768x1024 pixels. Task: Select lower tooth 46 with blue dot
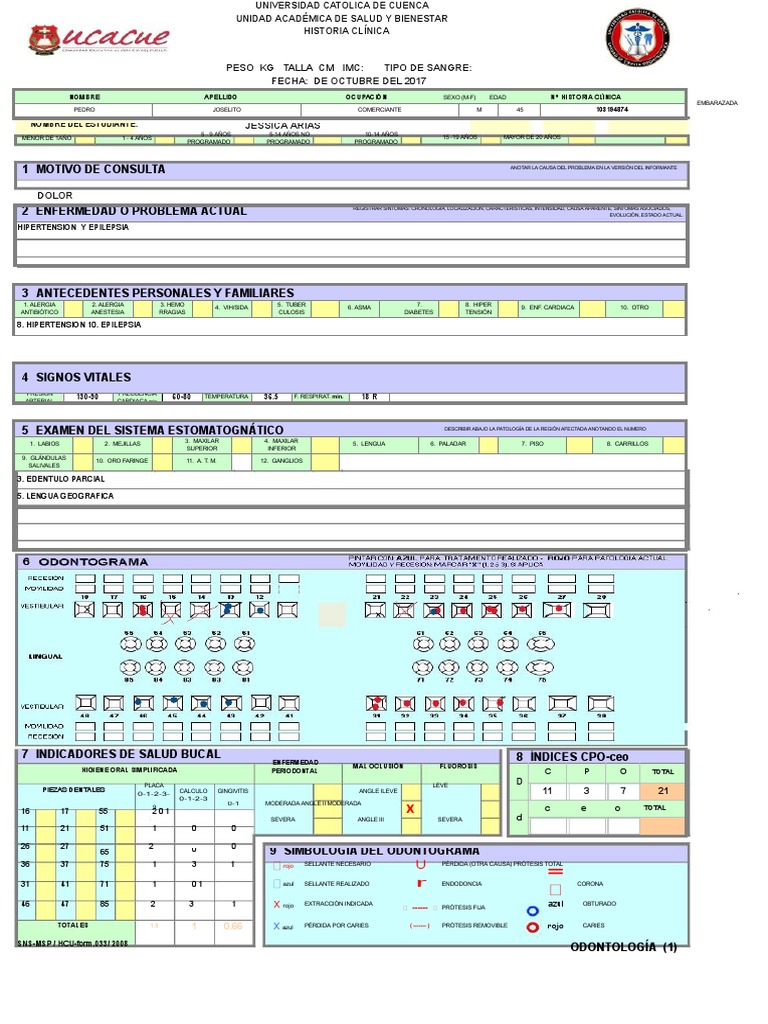[144, 703]
